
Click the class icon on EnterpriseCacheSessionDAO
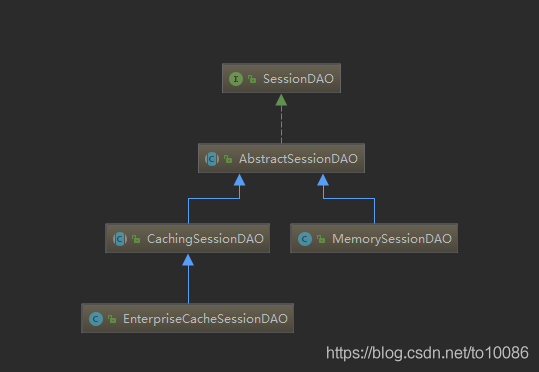click(96, 319)
